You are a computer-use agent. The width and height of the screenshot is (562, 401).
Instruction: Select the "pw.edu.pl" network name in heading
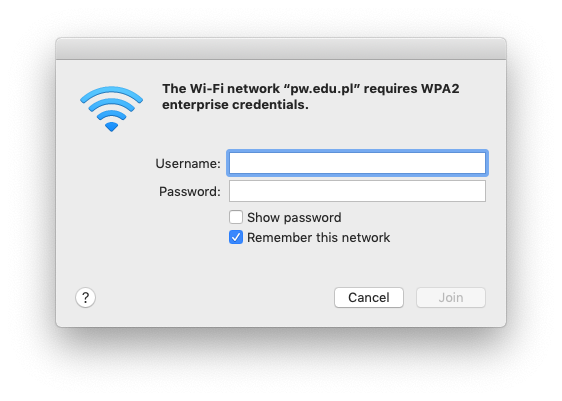point(322,89)
